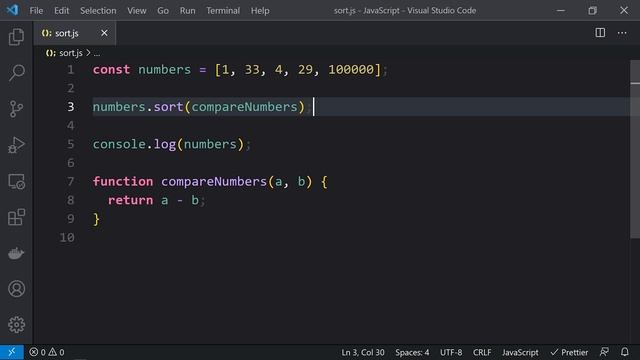Click the sort method on line 3
The height and width of the screenshot is (360, 640).
169,107
